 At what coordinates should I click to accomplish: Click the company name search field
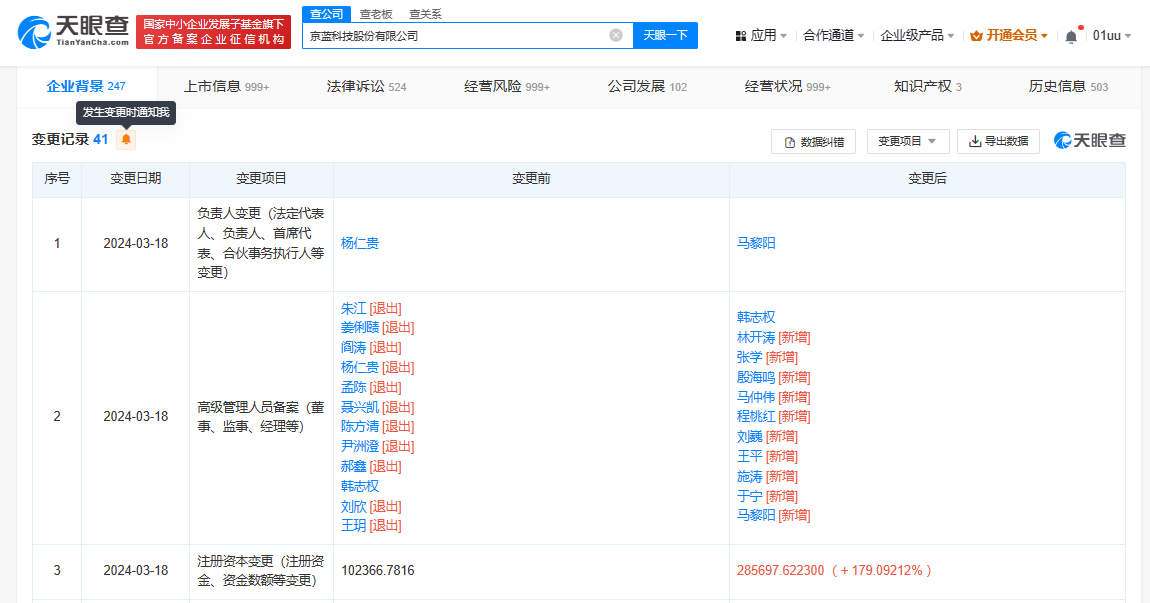tap(455, 36)
